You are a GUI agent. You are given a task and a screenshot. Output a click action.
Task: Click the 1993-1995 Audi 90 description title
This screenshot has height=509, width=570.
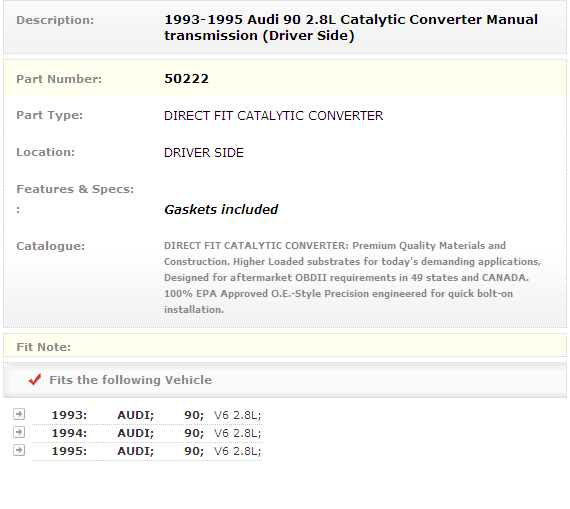[x=351, y=28]
